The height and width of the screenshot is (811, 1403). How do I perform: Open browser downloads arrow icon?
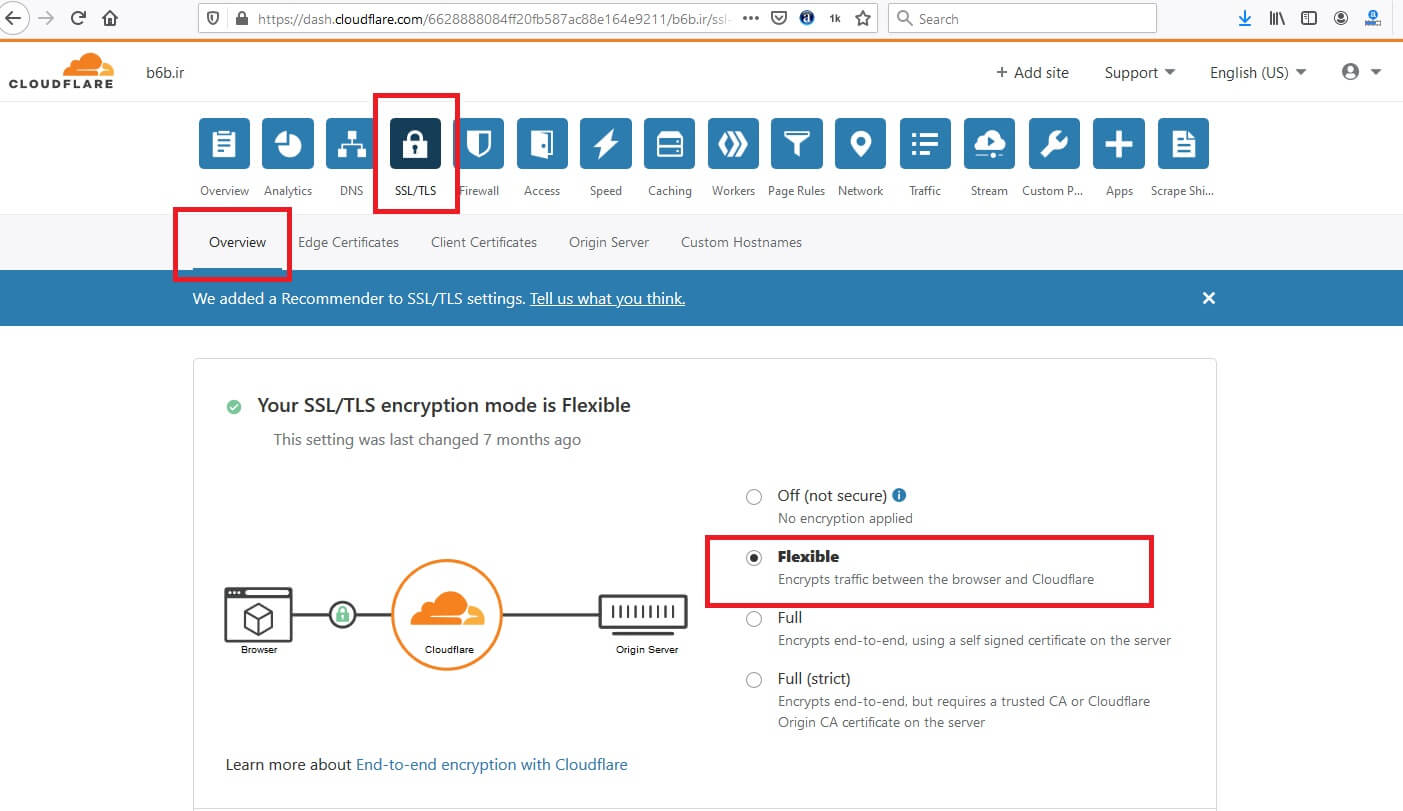[x=1245, y=18]
